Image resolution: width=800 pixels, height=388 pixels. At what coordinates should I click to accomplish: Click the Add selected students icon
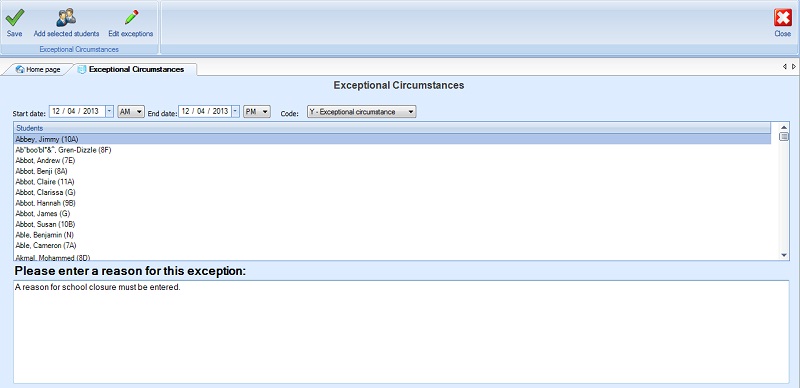[66, 17]
